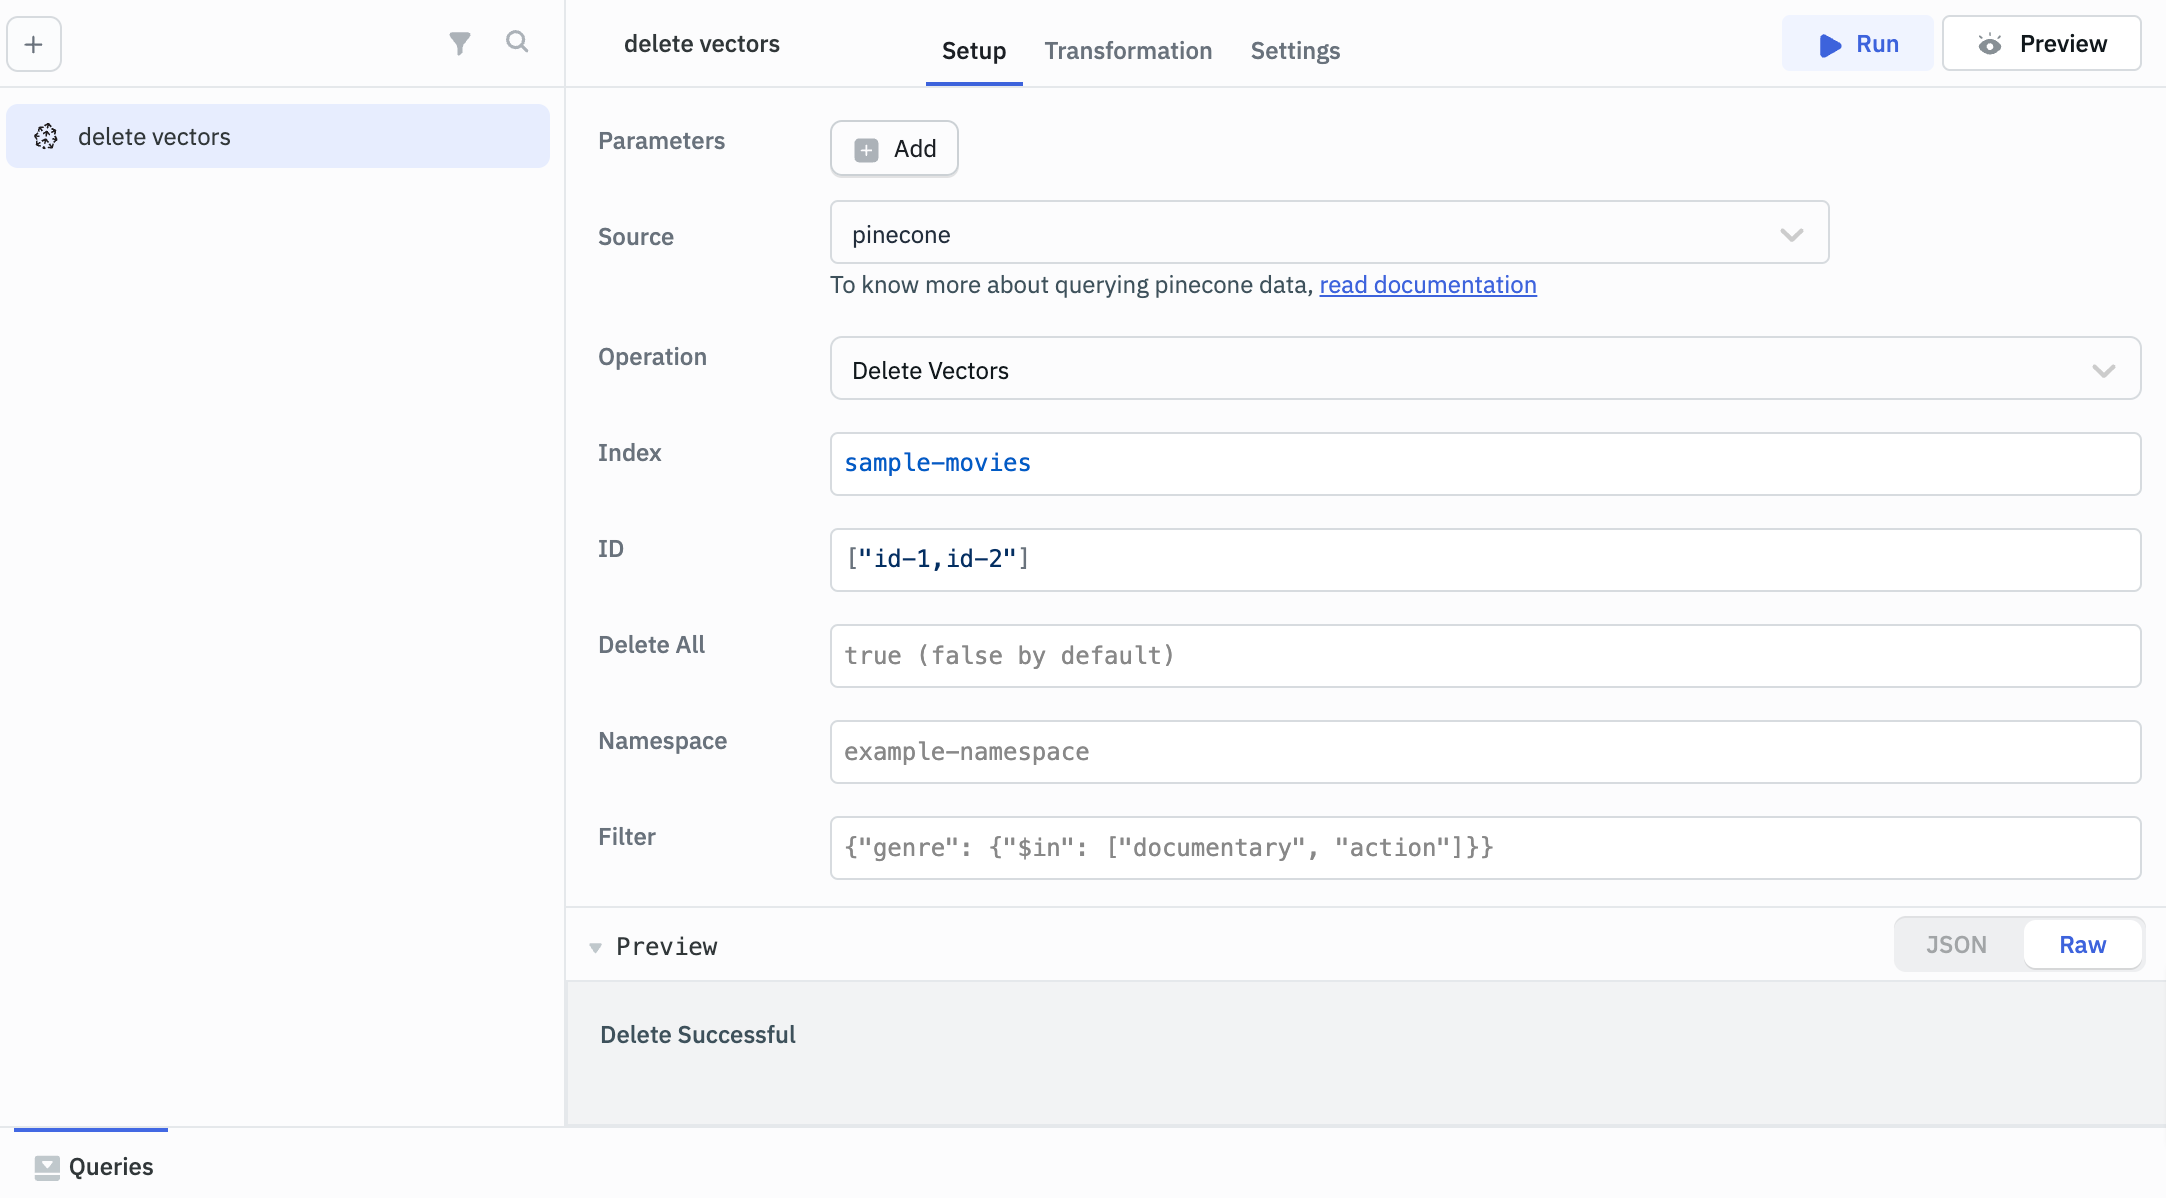The width and height of the screenshot is (2166, 1198).
Task: Click the Delete All input field
Action: 1484,656
